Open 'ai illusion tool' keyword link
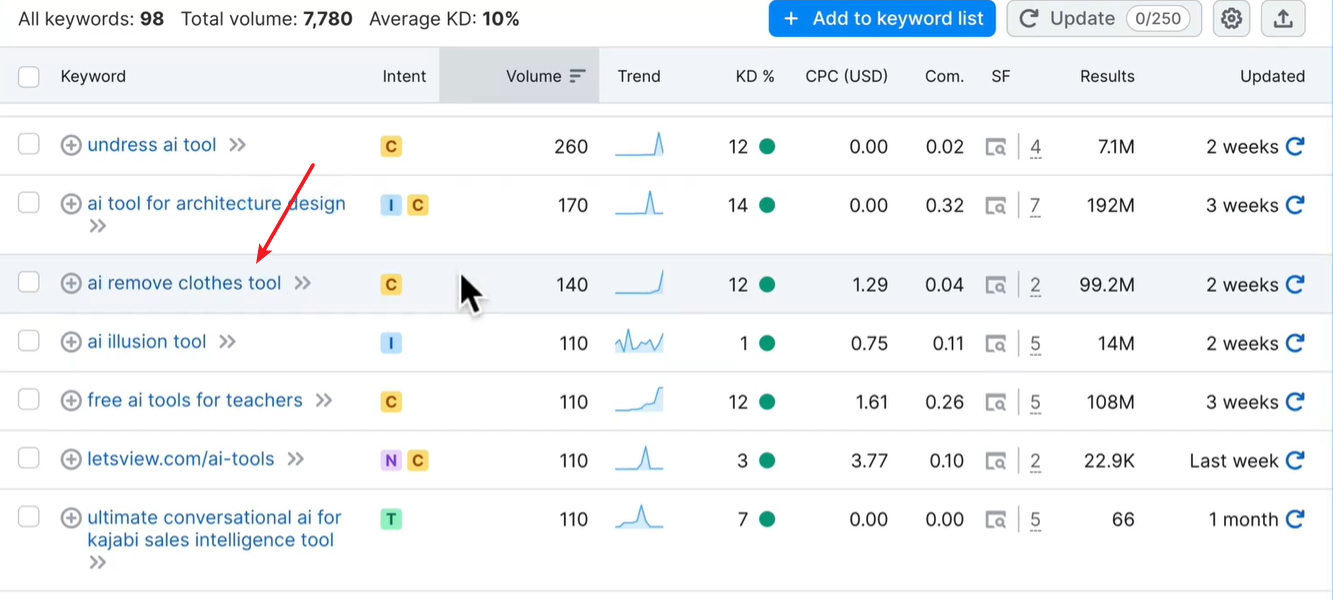Image resolution: width=1333 pixels, height=600 pixels. click(147, 342)
